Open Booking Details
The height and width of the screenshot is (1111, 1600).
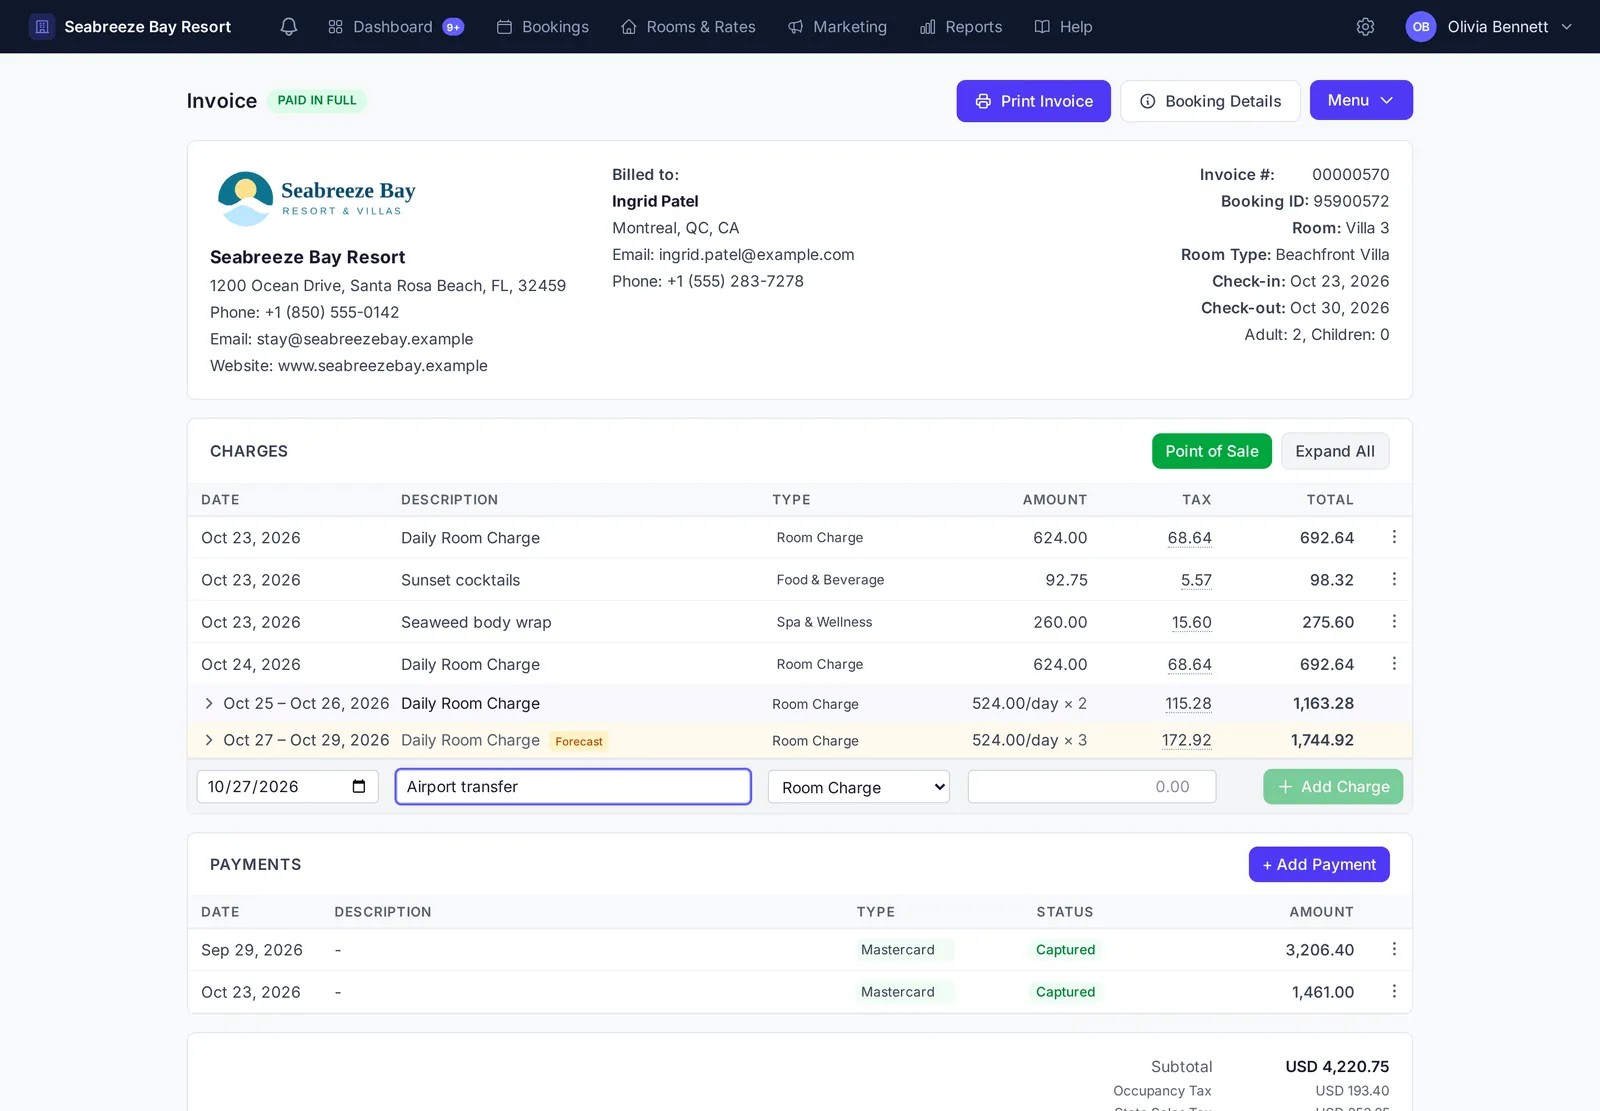click(1210, 101)
